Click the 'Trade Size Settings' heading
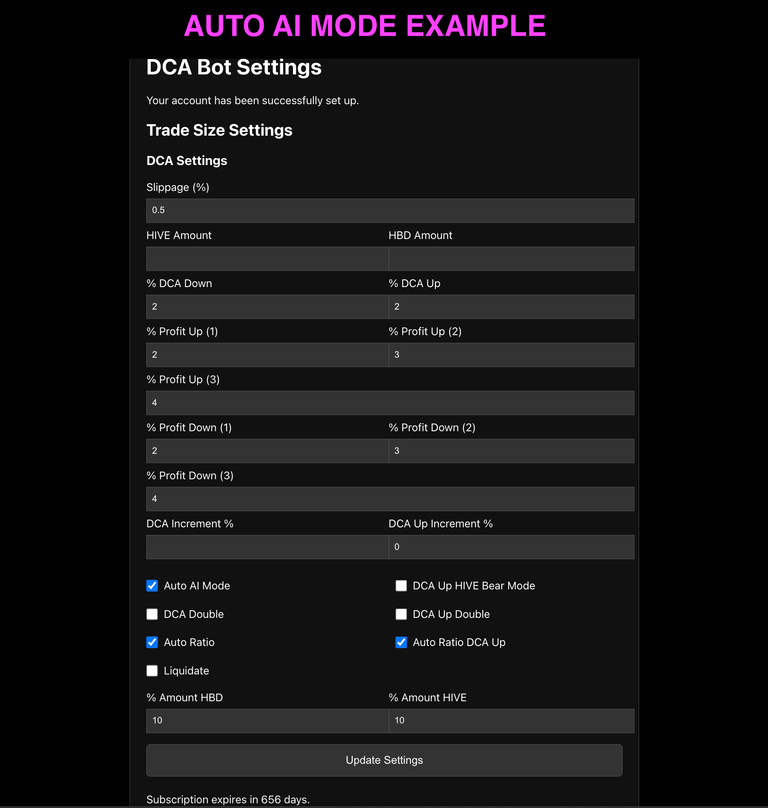This screenshot has width=768, height=808. point(220,130)
